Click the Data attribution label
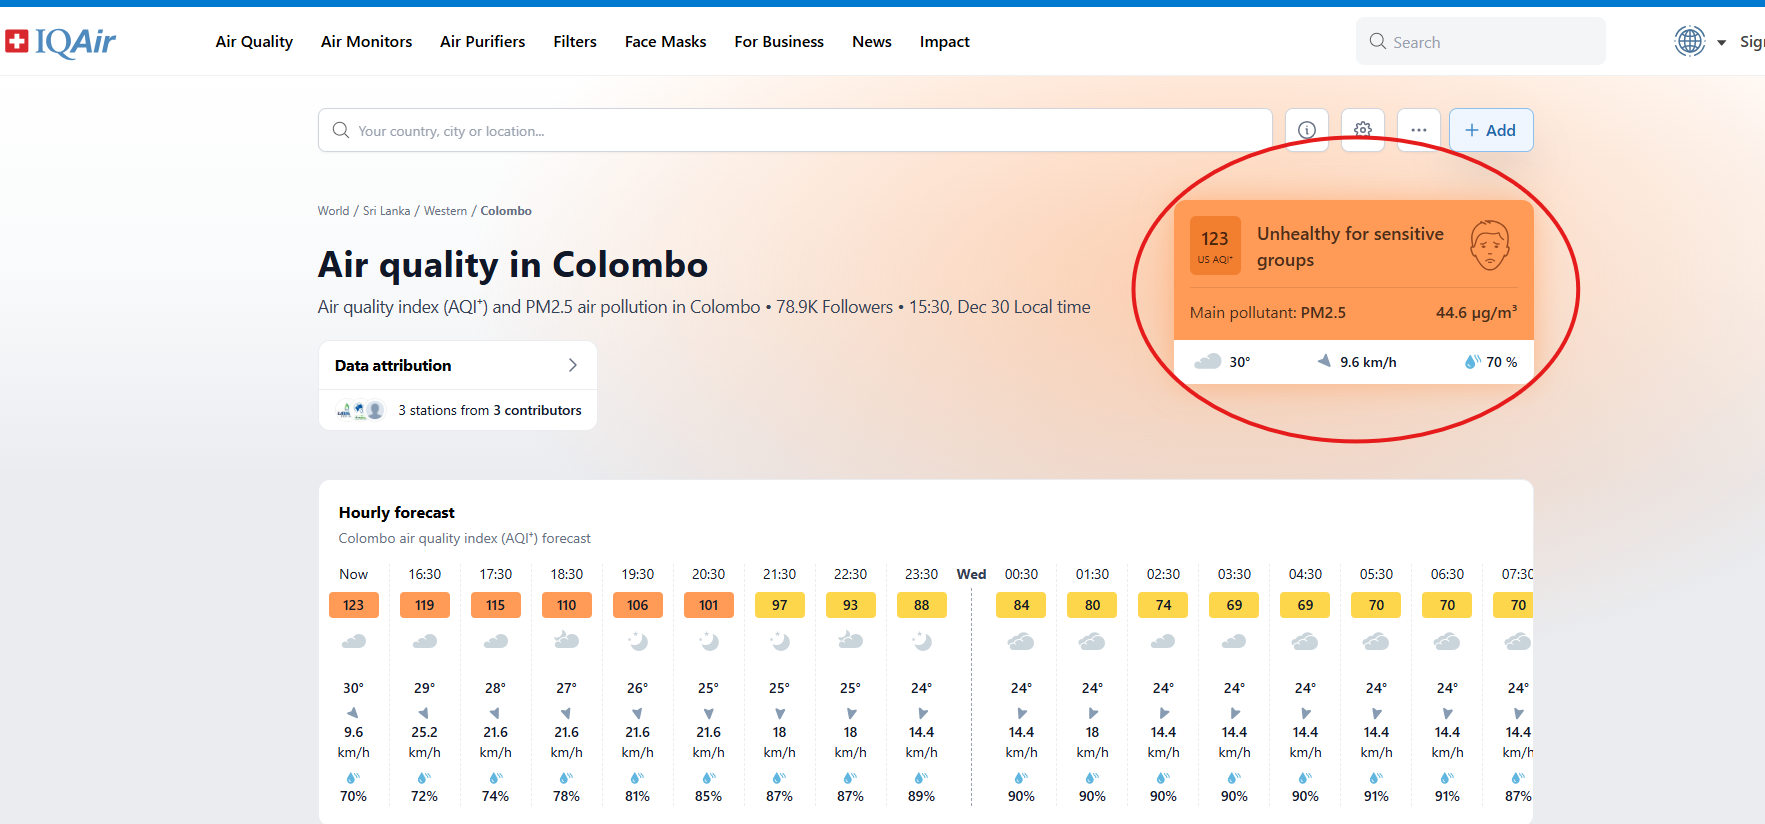 [393, 365]
